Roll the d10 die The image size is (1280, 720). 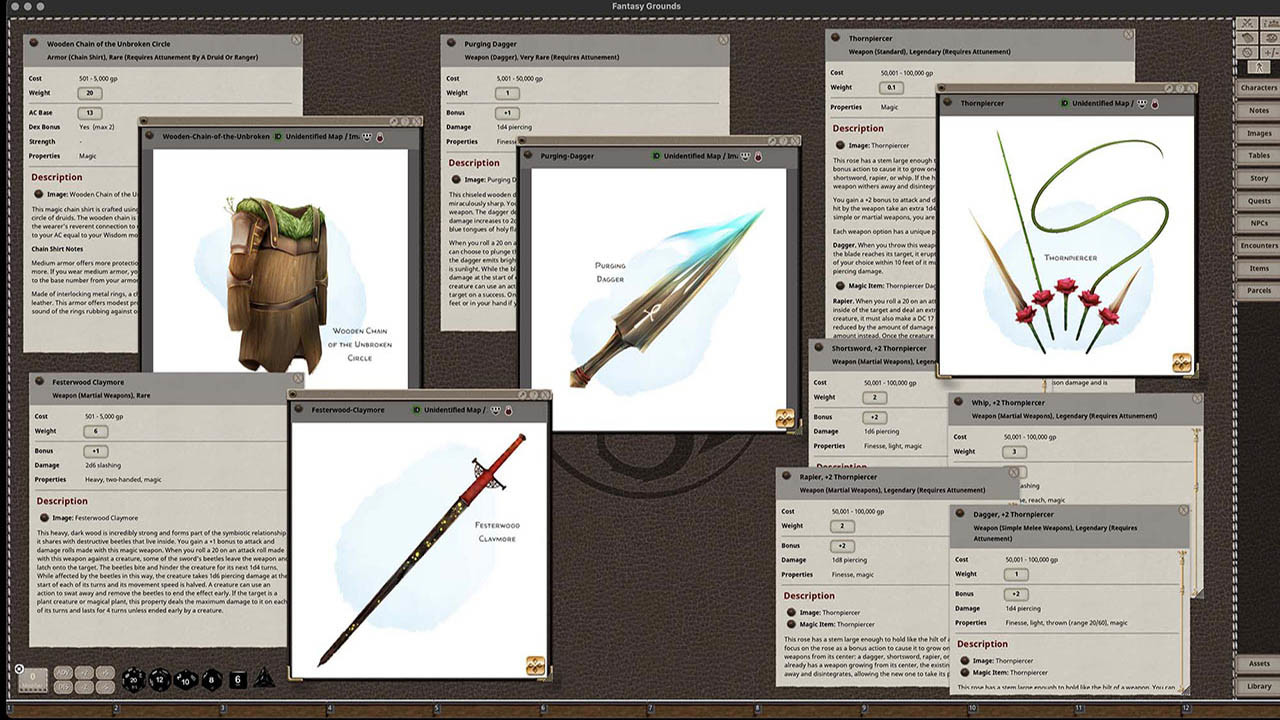[x=184, y=681]
